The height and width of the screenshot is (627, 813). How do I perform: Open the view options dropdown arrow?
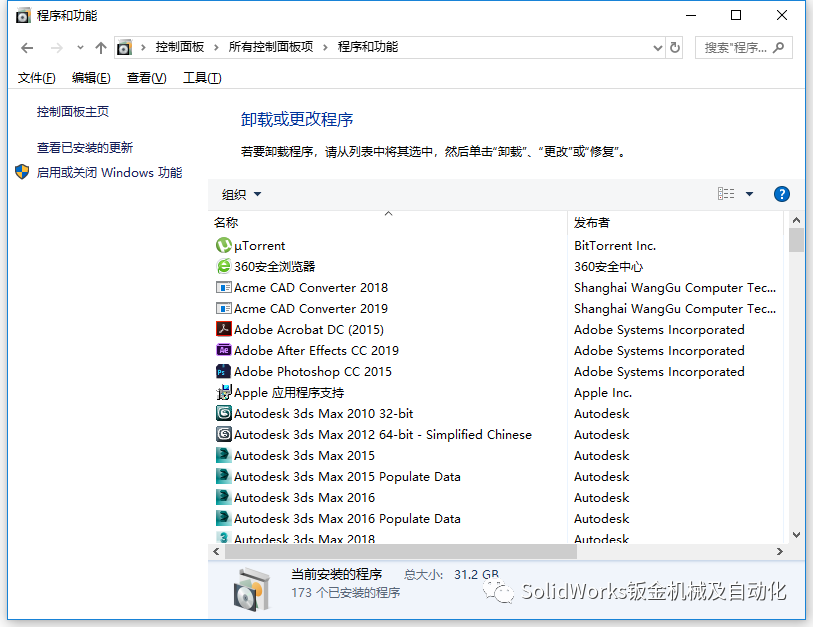749,194
